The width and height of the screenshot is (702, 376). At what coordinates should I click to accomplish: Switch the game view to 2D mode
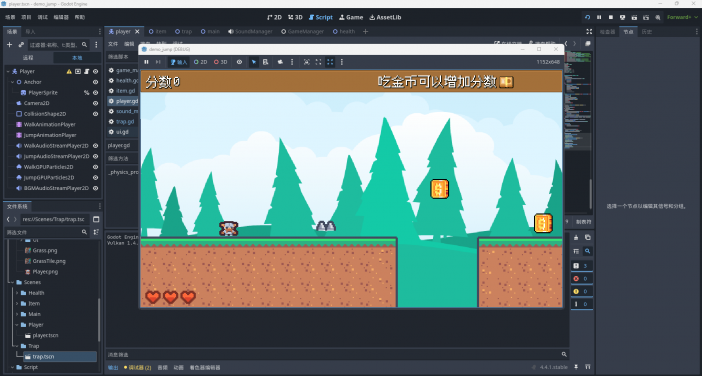[x=200, y=62]
